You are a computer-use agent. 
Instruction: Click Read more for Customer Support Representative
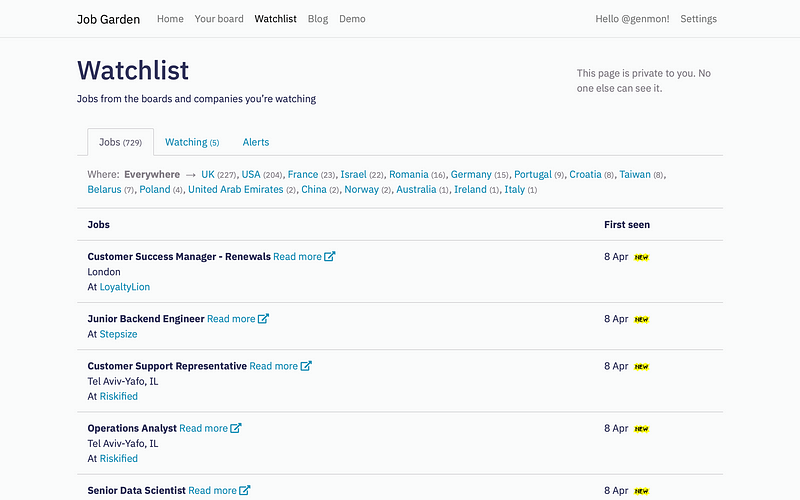(273, 366)
